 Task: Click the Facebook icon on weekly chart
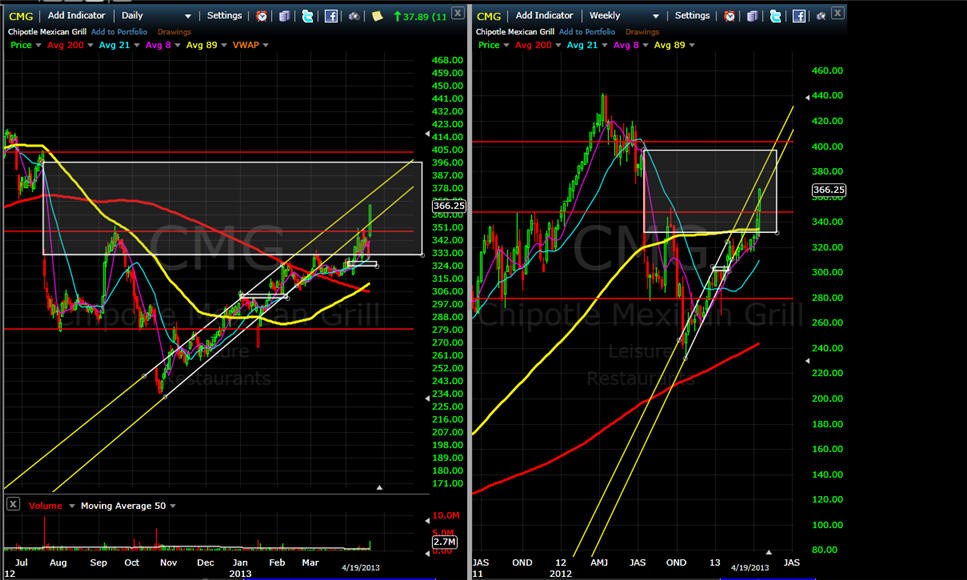point(799,16)
